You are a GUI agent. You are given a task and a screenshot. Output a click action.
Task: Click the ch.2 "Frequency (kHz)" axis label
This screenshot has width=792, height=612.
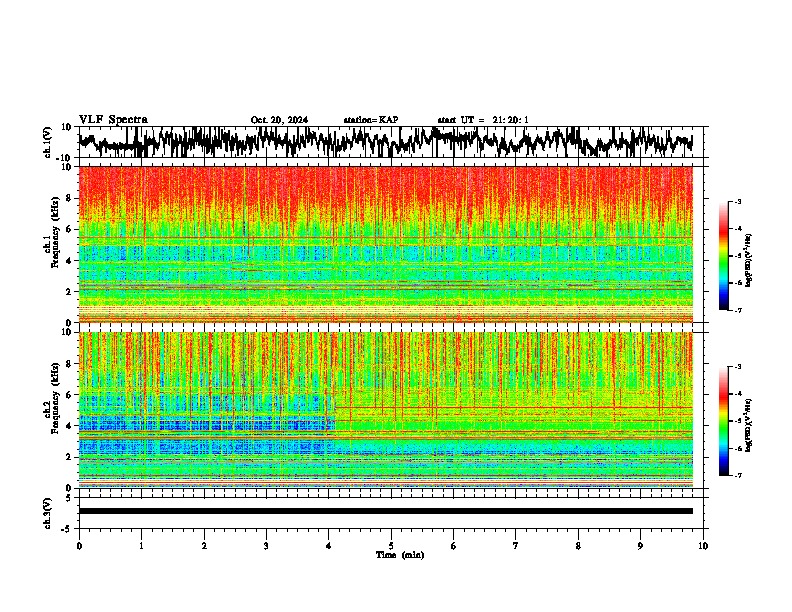pos(55,398)
